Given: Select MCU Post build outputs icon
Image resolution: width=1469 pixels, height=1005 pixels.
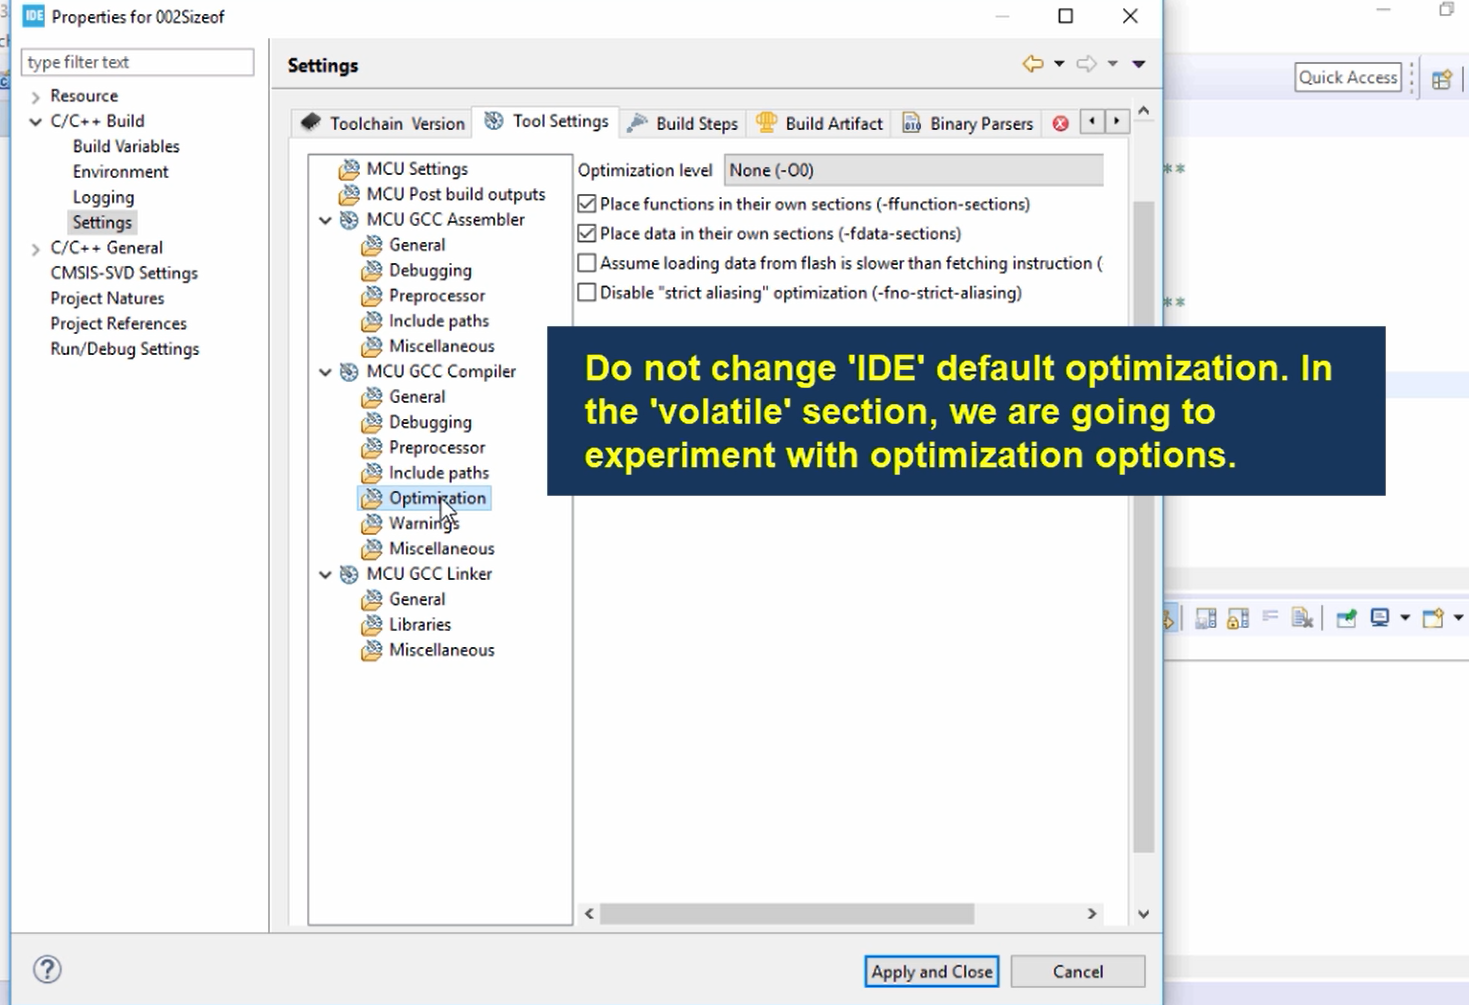Looking at the screenshot, I should coord(349,194).
